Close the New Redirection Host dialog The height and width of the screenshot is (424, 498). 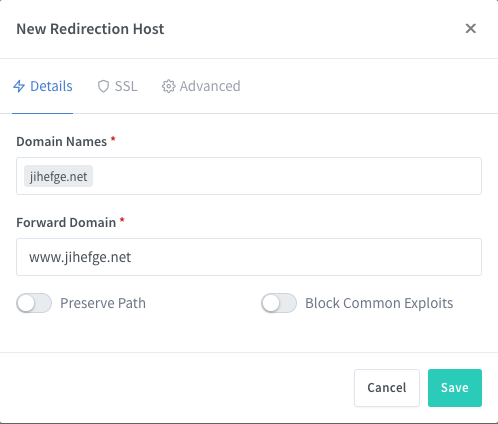tap(471, 29)
